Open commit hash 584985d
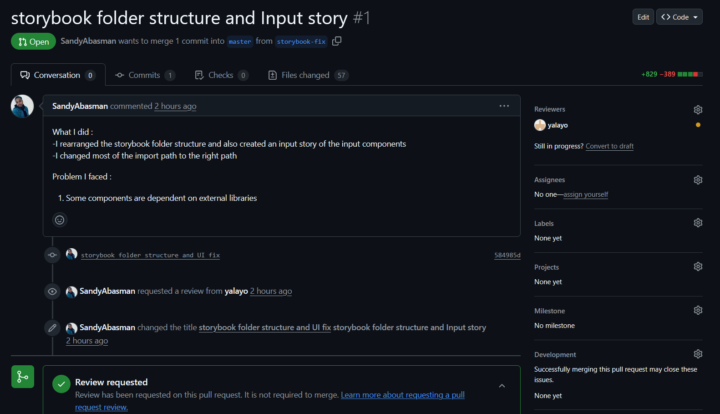The height and width of the screenshot is (414, 720). pos(507,255)
